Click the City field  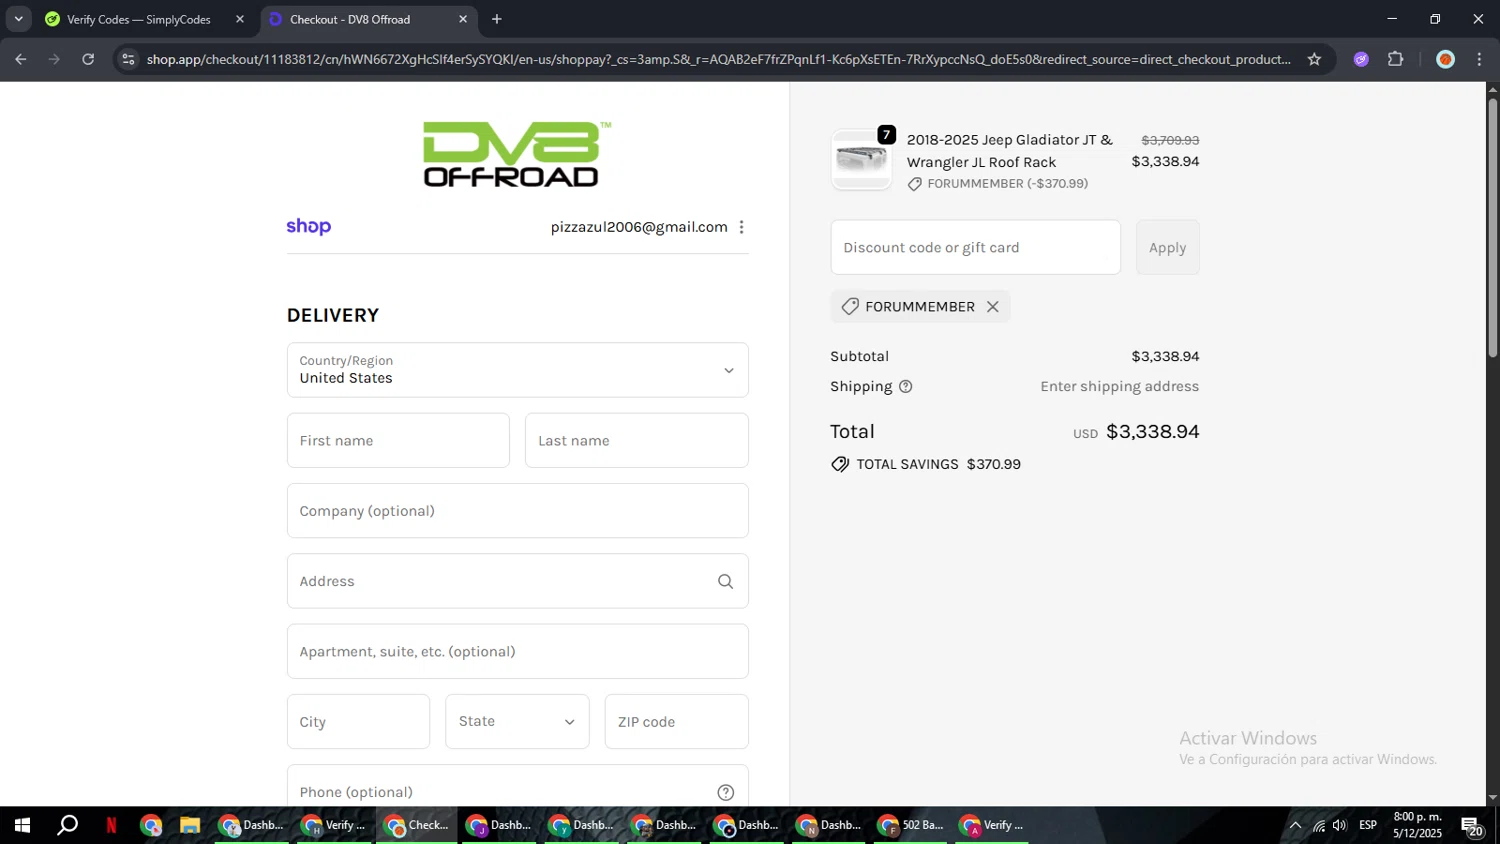(x=358, y=721)
